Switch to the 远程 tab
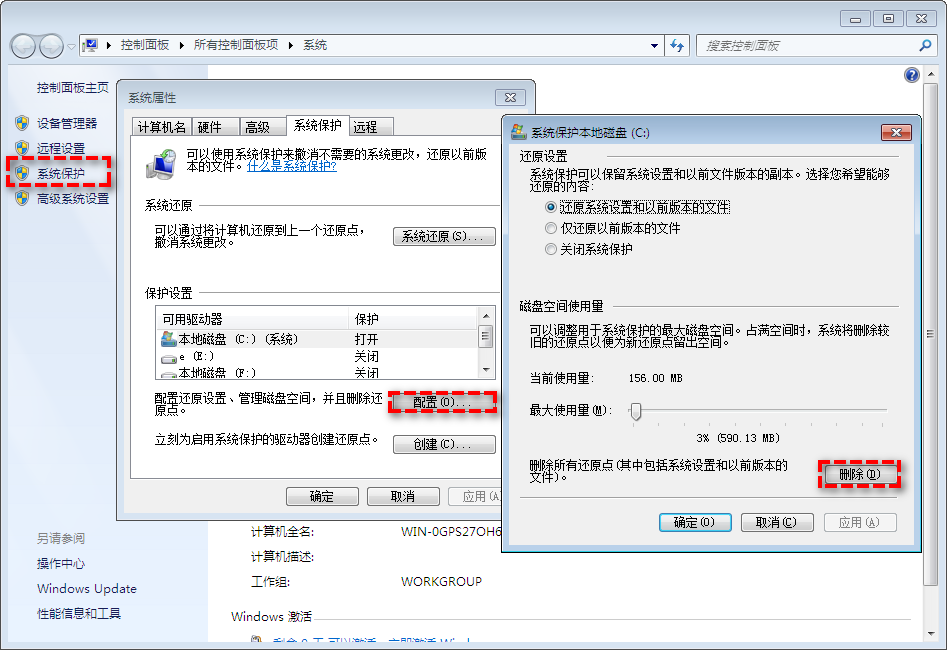 [x=371, y=127]
